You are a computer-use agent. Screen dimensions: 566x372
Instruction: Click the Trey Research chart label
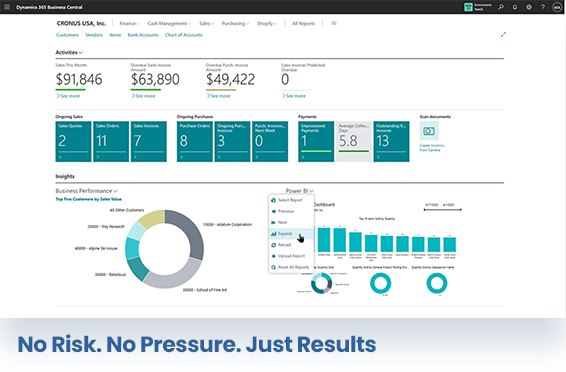(106, 227)
